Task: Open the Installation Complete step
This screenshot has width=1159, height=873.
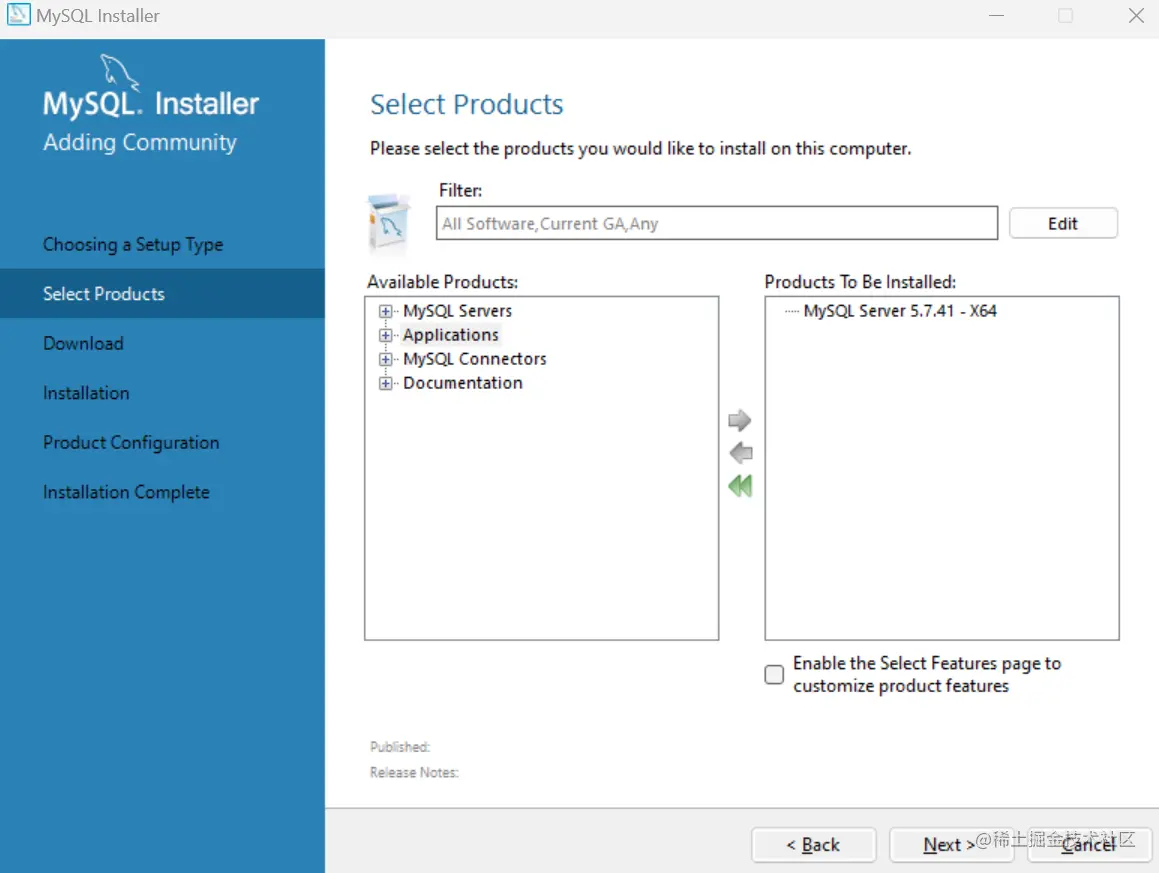Action: (x=126, y=492)
